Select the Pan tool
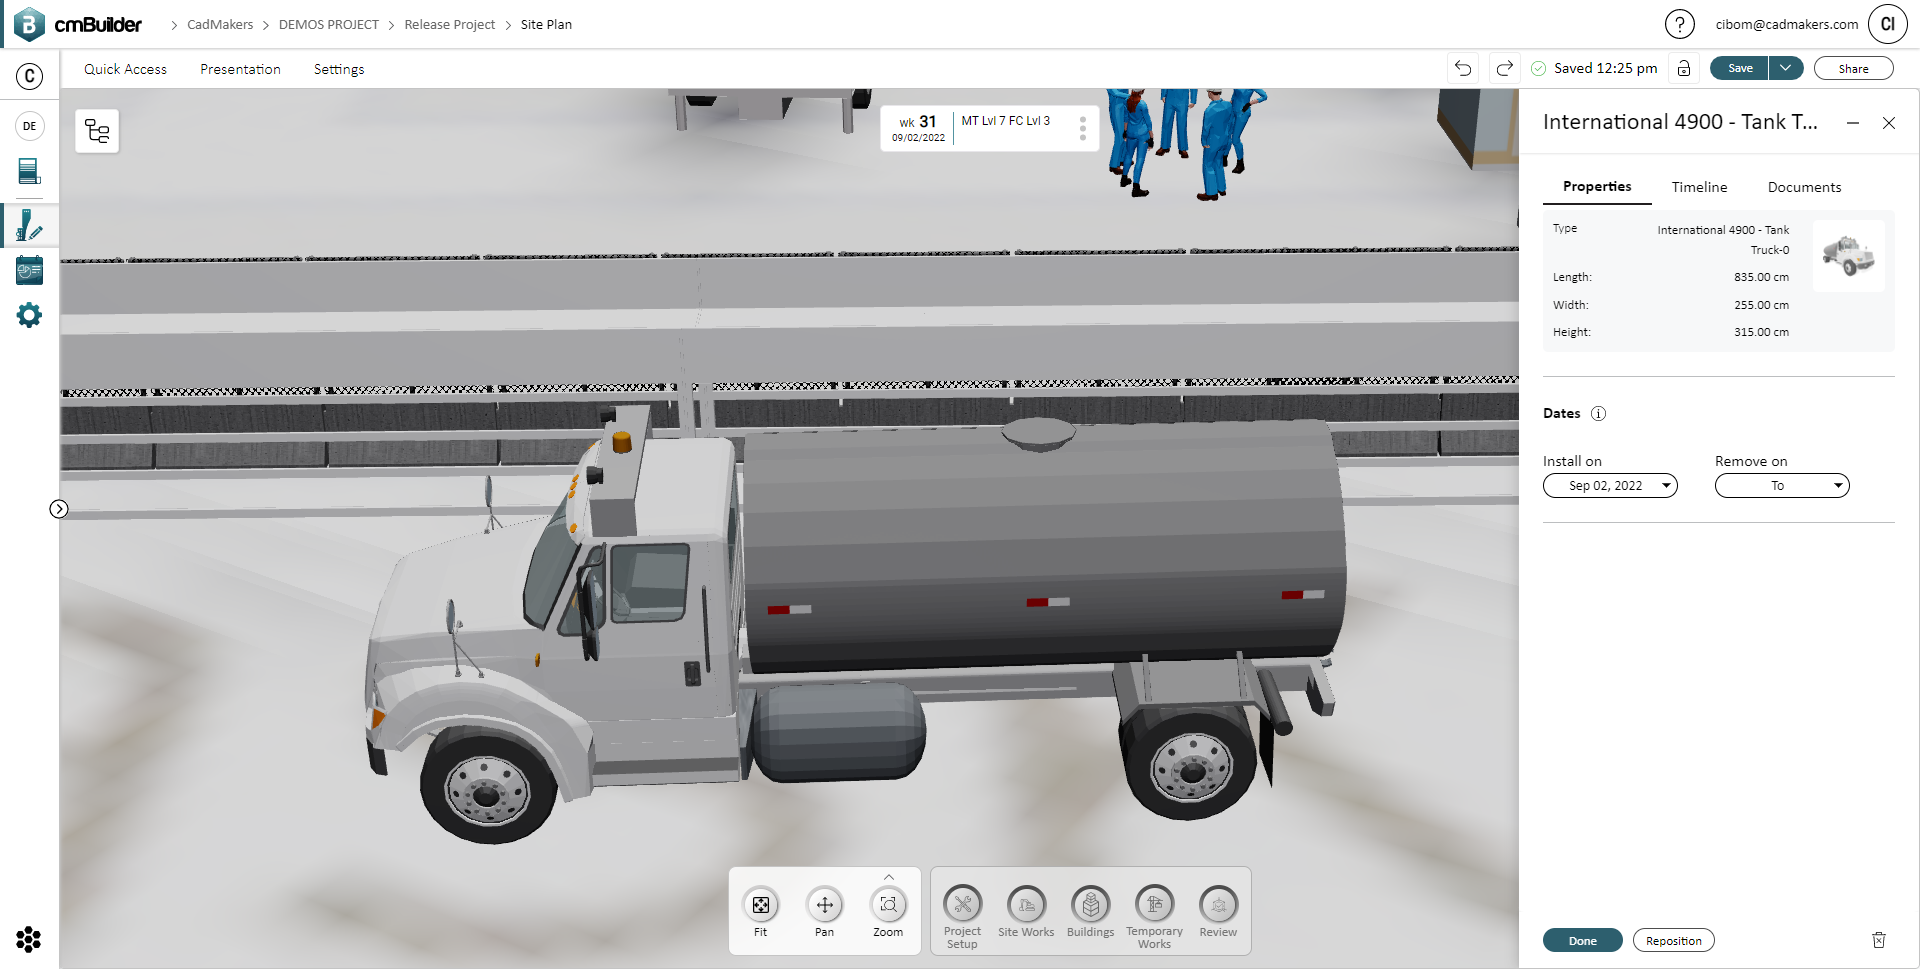This screenshot has width=1920, height=969. point(824,912)
